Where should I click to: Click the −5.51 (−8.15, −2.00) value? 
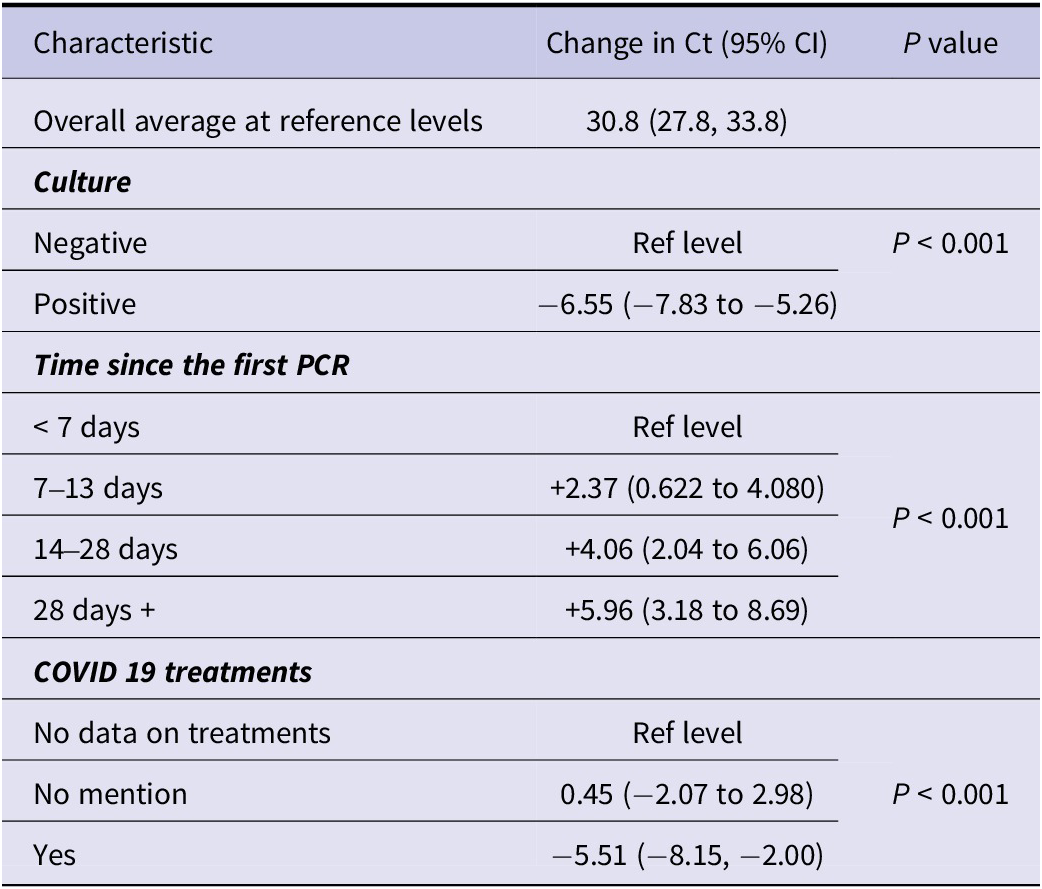point(688,855)
